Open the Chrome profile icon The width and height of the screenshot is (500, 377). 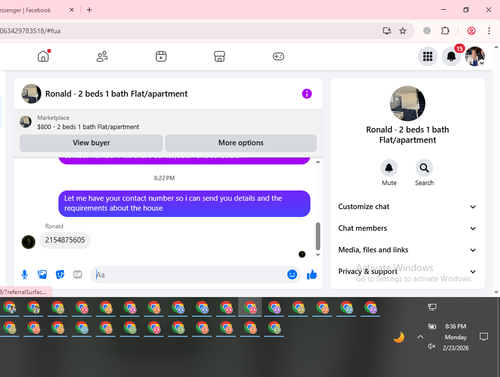click(471, 31)
